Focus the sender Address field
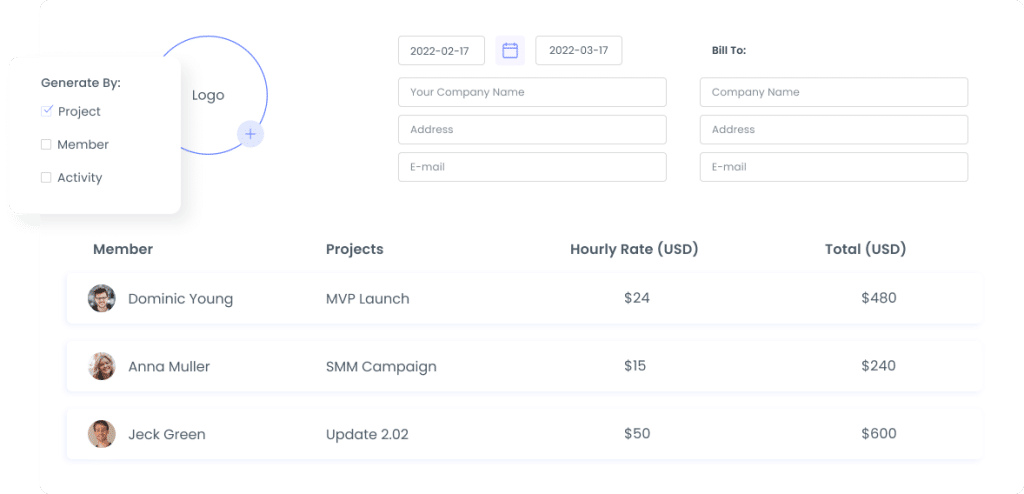1024x494 pixels. (532, 129)
